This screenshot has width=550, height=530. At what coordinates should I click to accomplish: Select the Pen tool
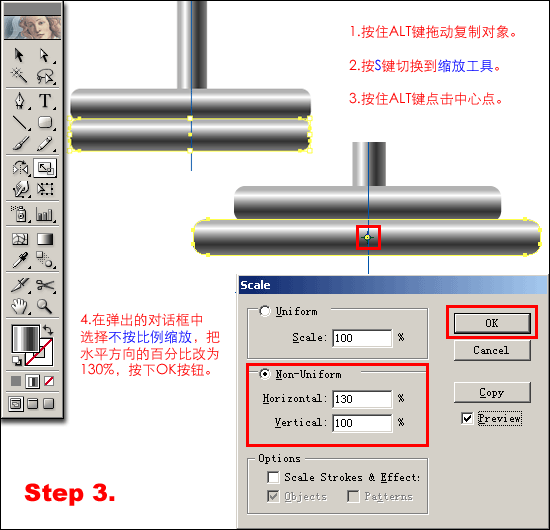tap(20, 100)
